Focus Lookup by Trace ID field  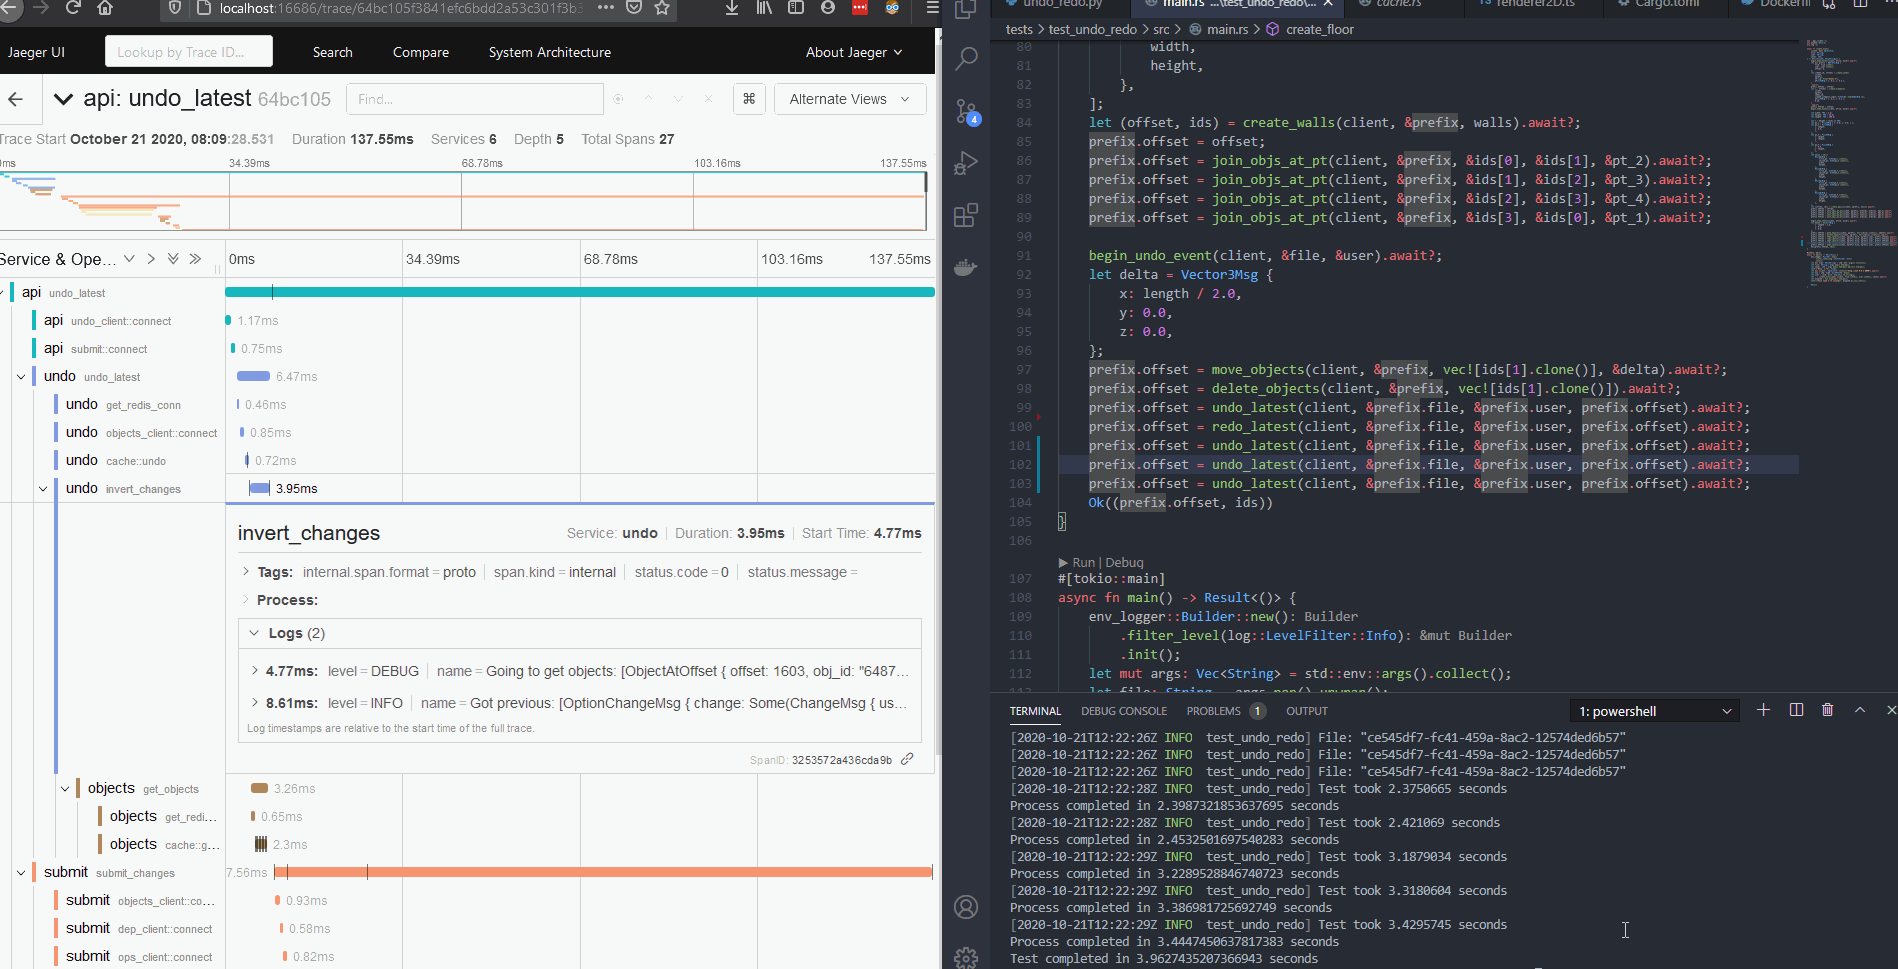[189, 52]
